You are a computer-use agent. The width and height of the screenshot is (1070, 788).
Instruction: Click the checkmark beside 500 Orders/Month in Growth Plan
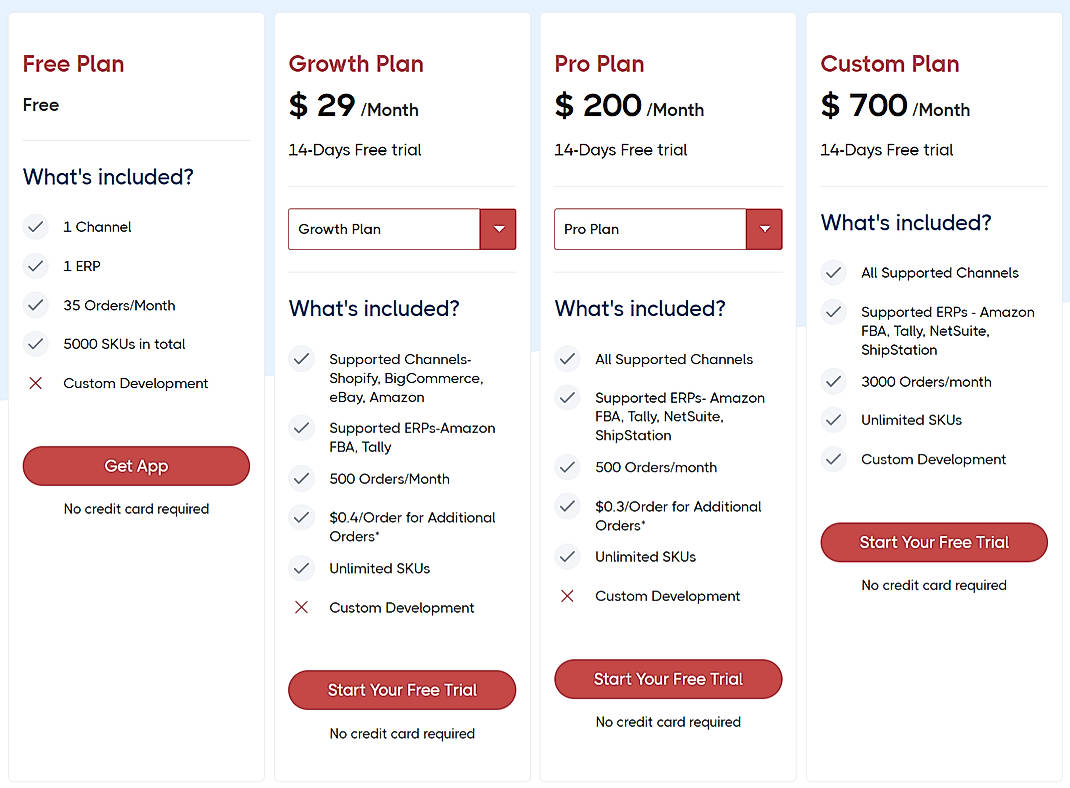click(301, 479)
